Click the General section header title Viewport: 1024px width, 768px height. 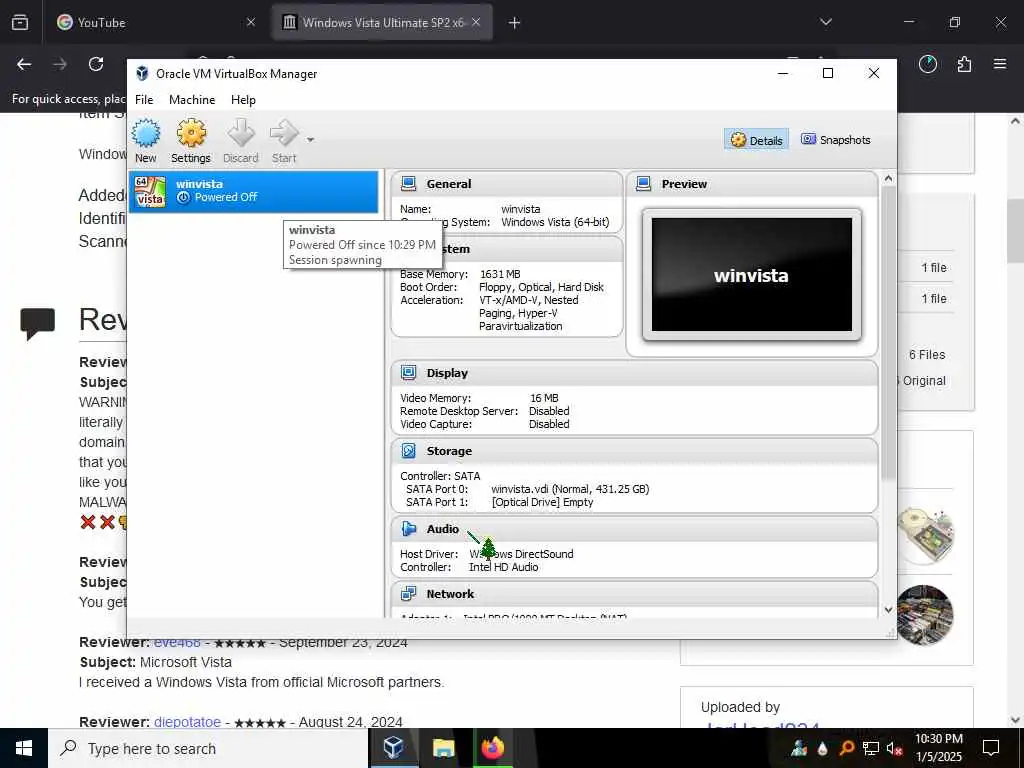(x=449, y=184)
